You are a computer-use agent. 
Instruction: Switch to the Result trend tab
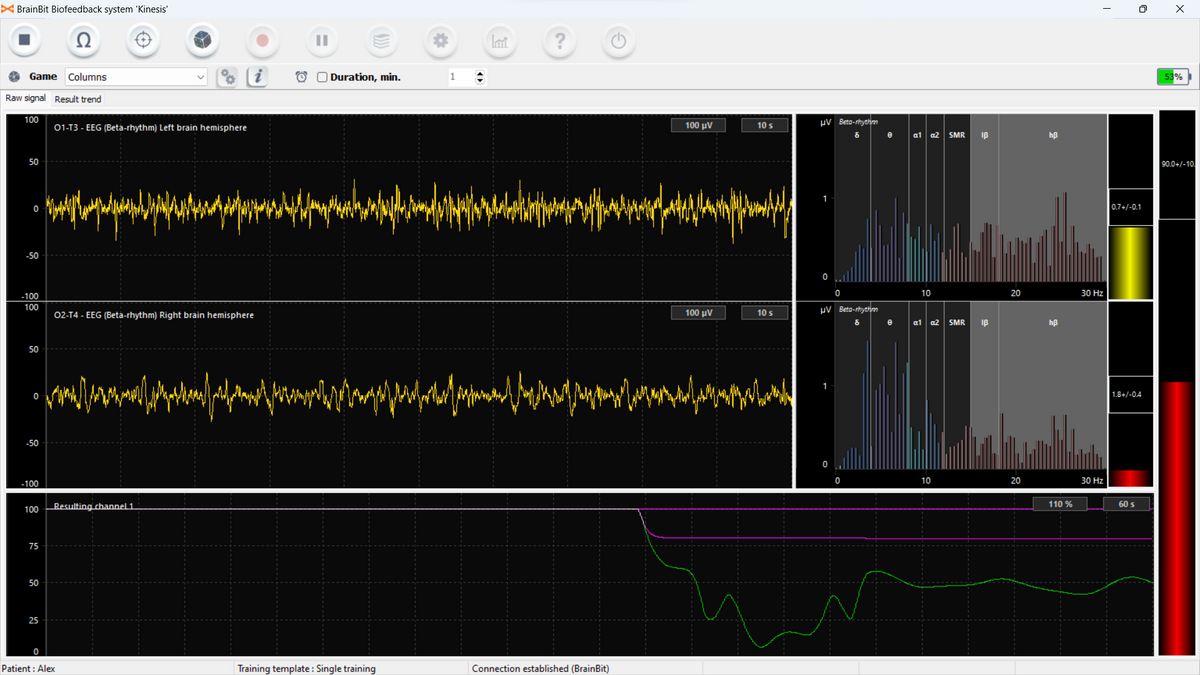(x=78, y=99)
